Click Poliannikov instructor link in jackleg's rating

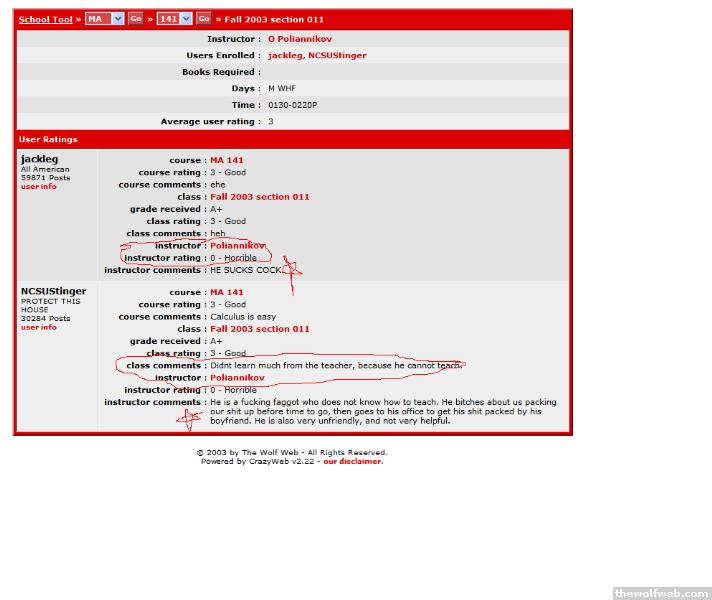[237, 246]
